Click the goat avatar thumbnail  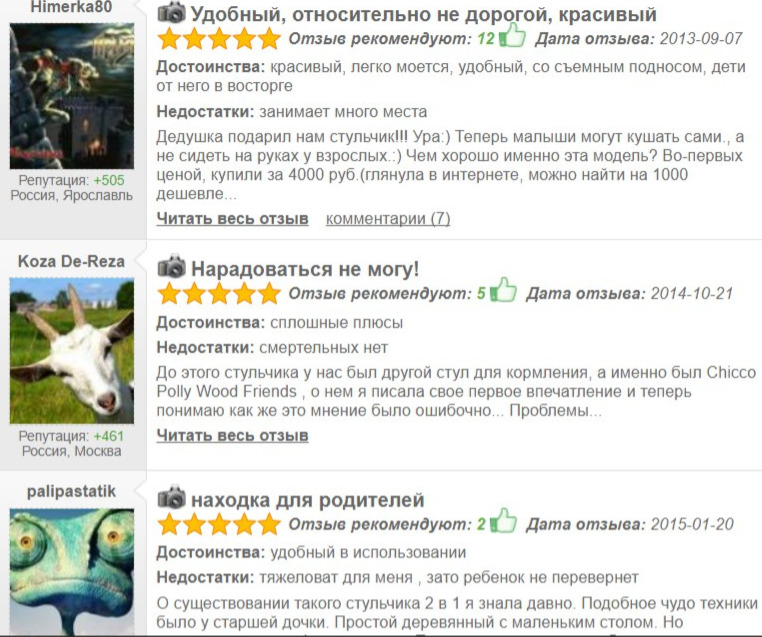tap(72, 350)
